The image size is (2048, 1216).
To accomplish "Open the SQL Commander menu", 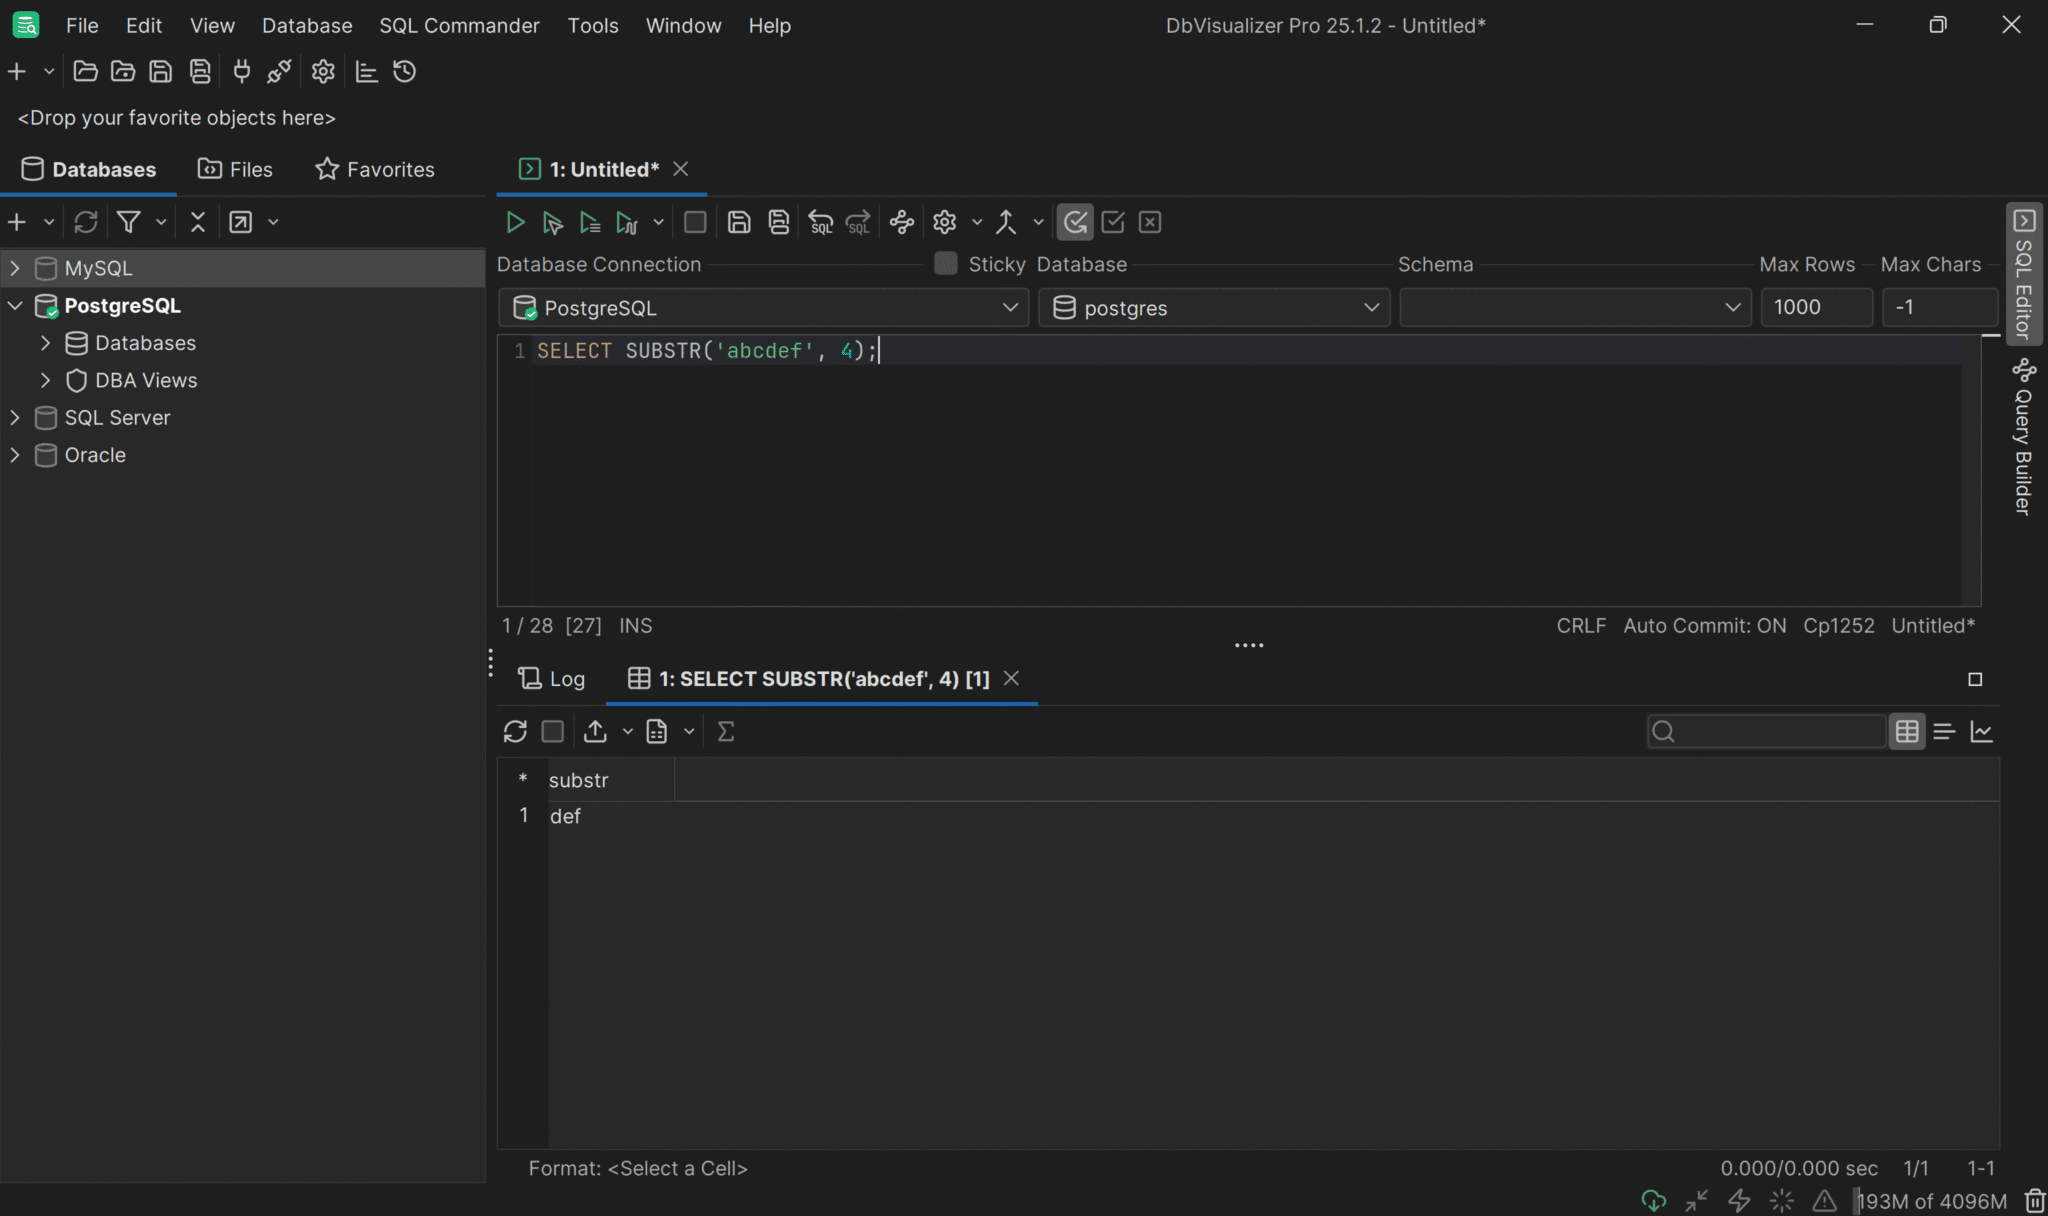I will 458,25.
